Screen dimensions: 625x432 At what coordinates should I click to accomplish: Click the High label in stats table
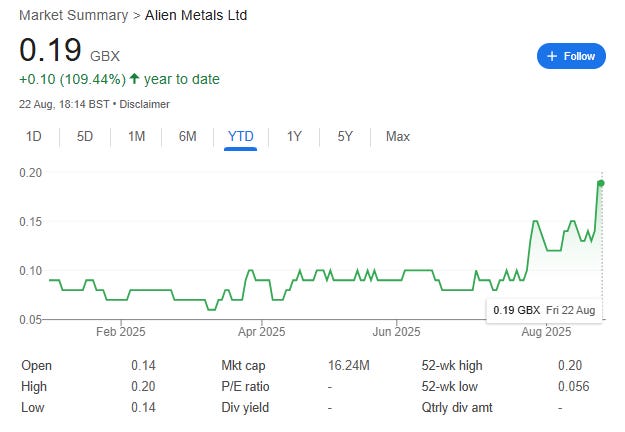click(34, 387)
